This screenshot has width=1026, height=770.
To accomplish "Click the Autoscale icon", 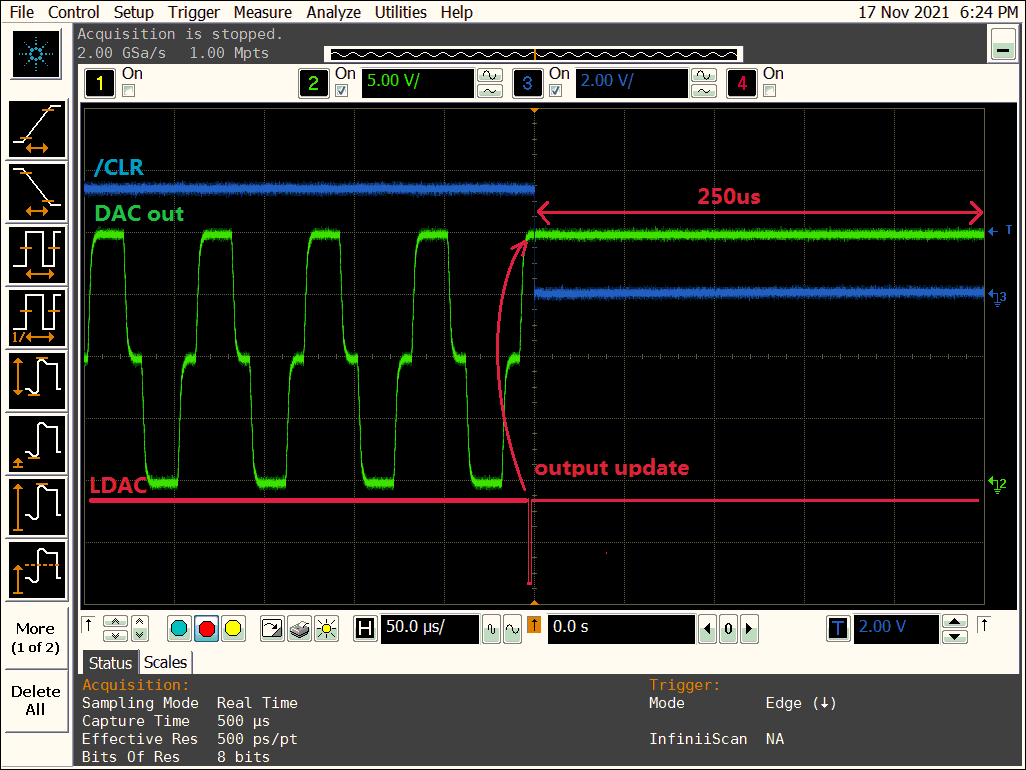I will tap(270, 629).
